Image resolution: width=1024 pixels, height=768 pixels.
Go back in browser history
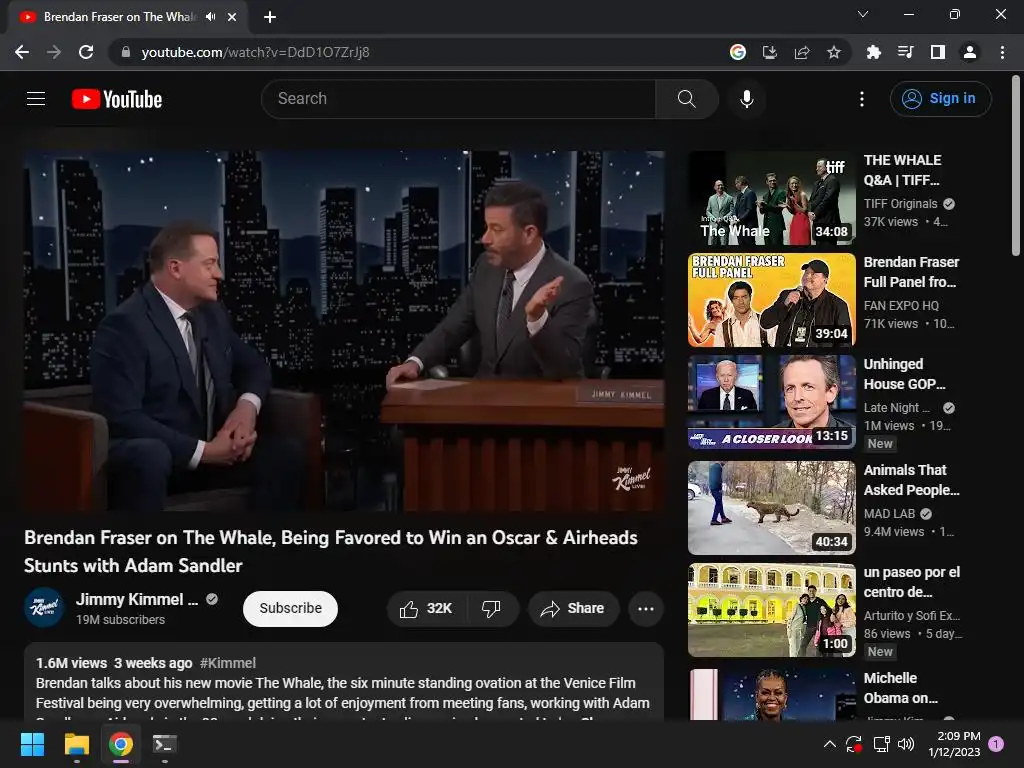pyautogui.click(x=22, y=52)
